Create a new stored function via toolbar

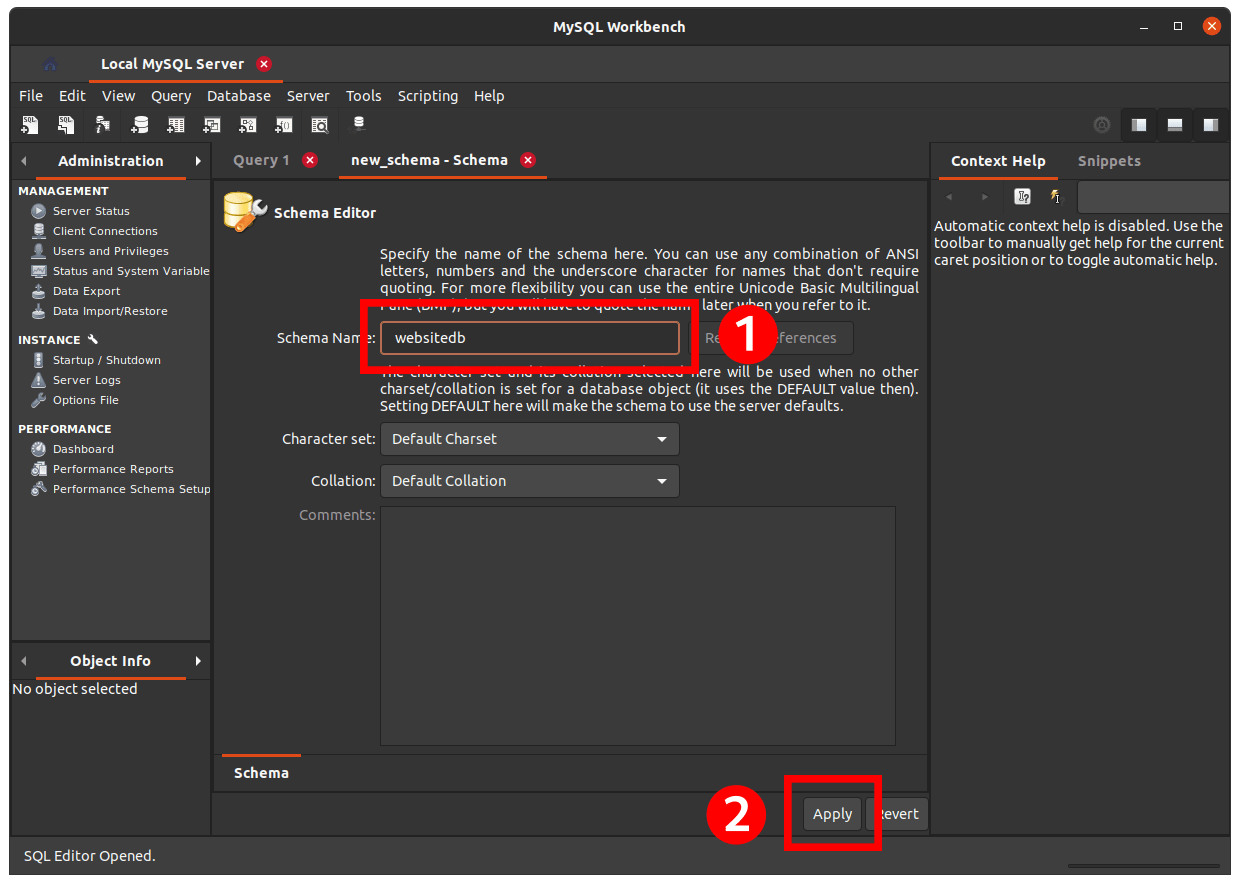tap(283, 125)
